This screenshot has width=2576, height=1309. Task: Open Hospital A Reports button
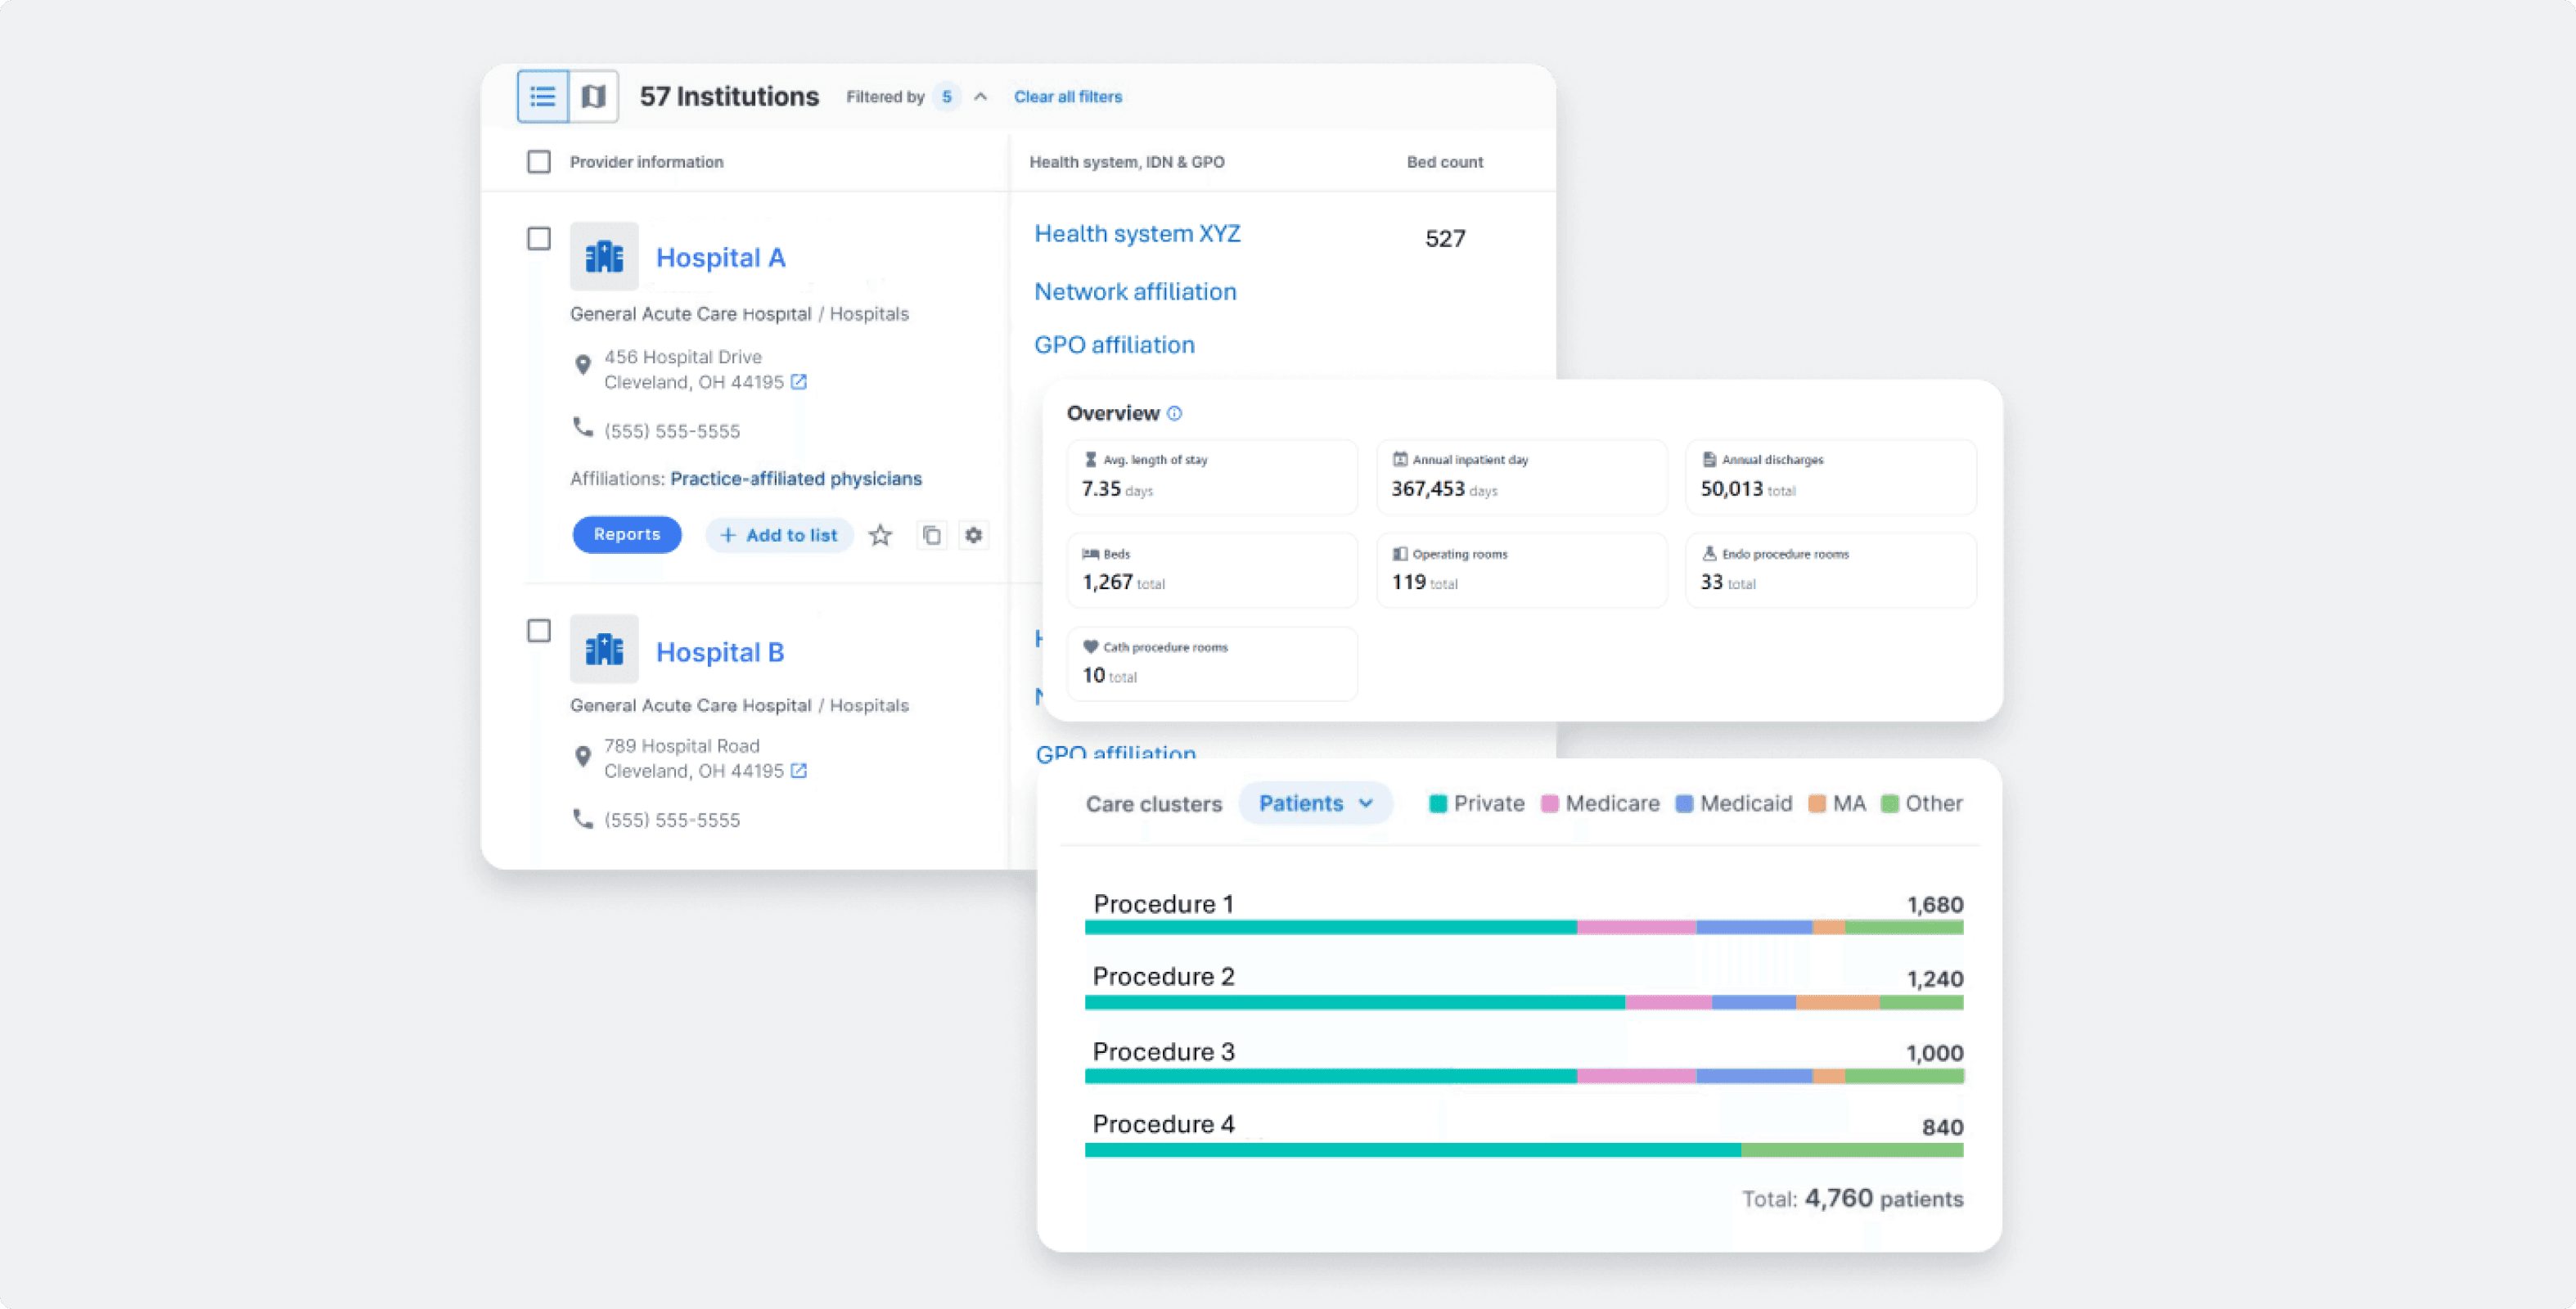[627, 534]
